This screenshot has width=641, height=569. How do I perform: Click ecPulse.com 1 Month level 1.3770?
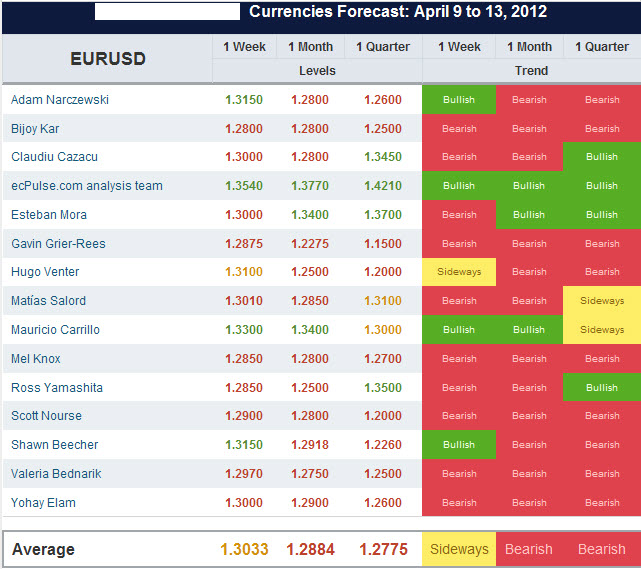310,186
